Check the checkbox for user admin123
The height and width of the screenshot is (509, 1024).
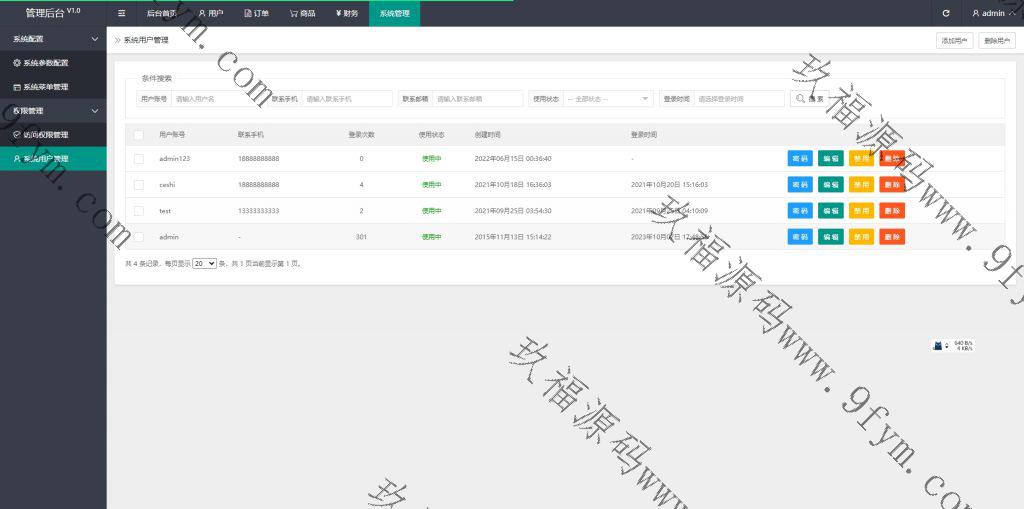tap(139, 159)
